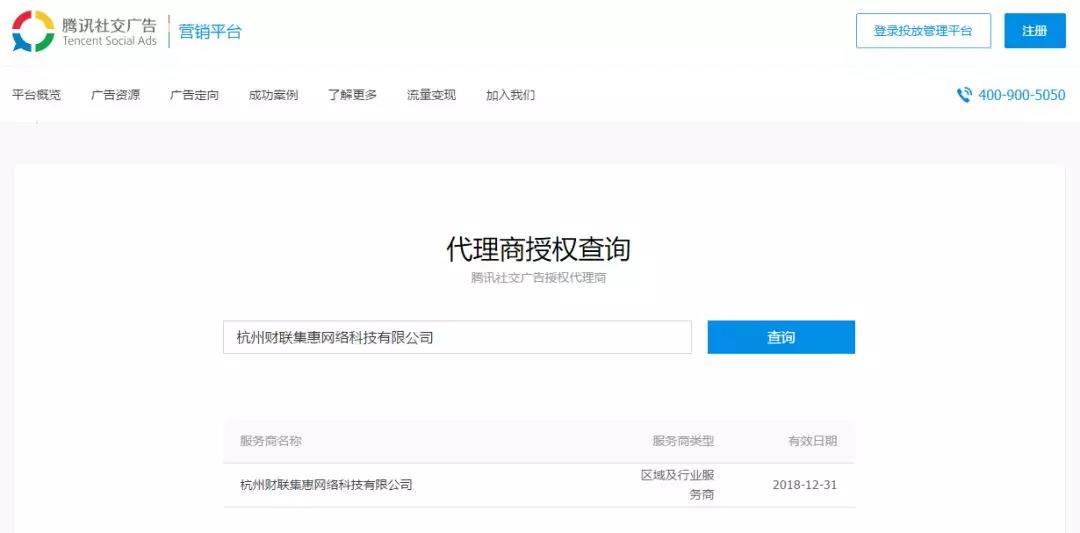Open the 加入我们 page

pos(510,95)
